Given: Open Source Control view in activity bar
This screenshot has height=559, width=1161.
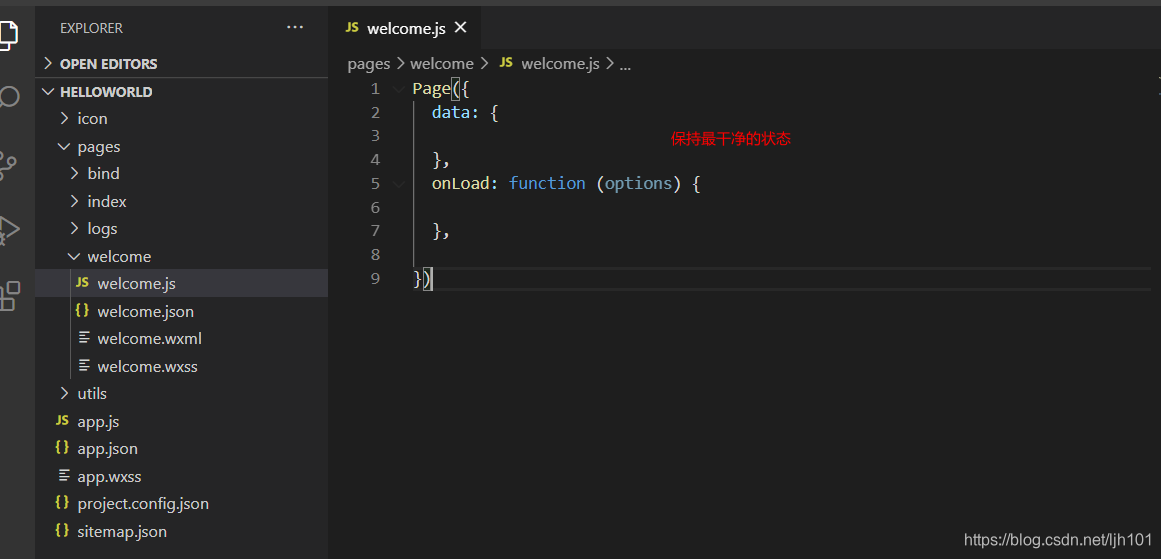Looking at the screenshot, I should coord(7,166).
